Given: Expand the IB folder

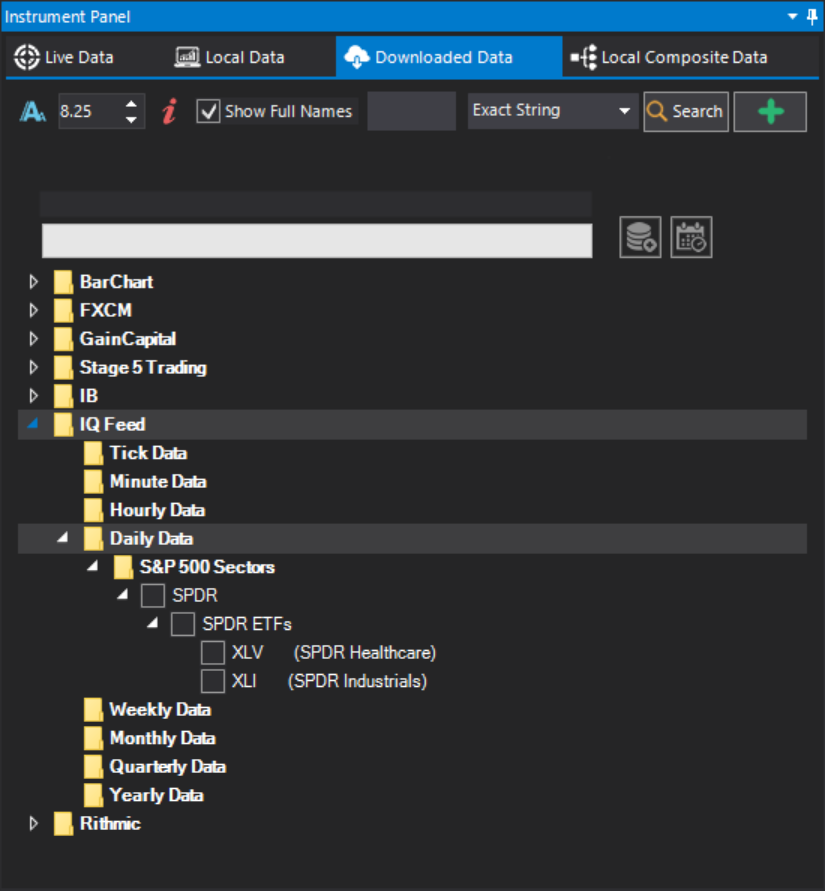Looking at the screenshot, I should (34, 395).
